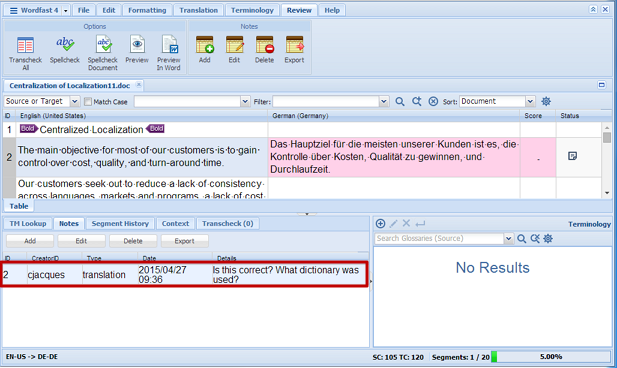Open filter bar settings gear
The height and width of the screenshot is (368, 617).
point(546,102)
